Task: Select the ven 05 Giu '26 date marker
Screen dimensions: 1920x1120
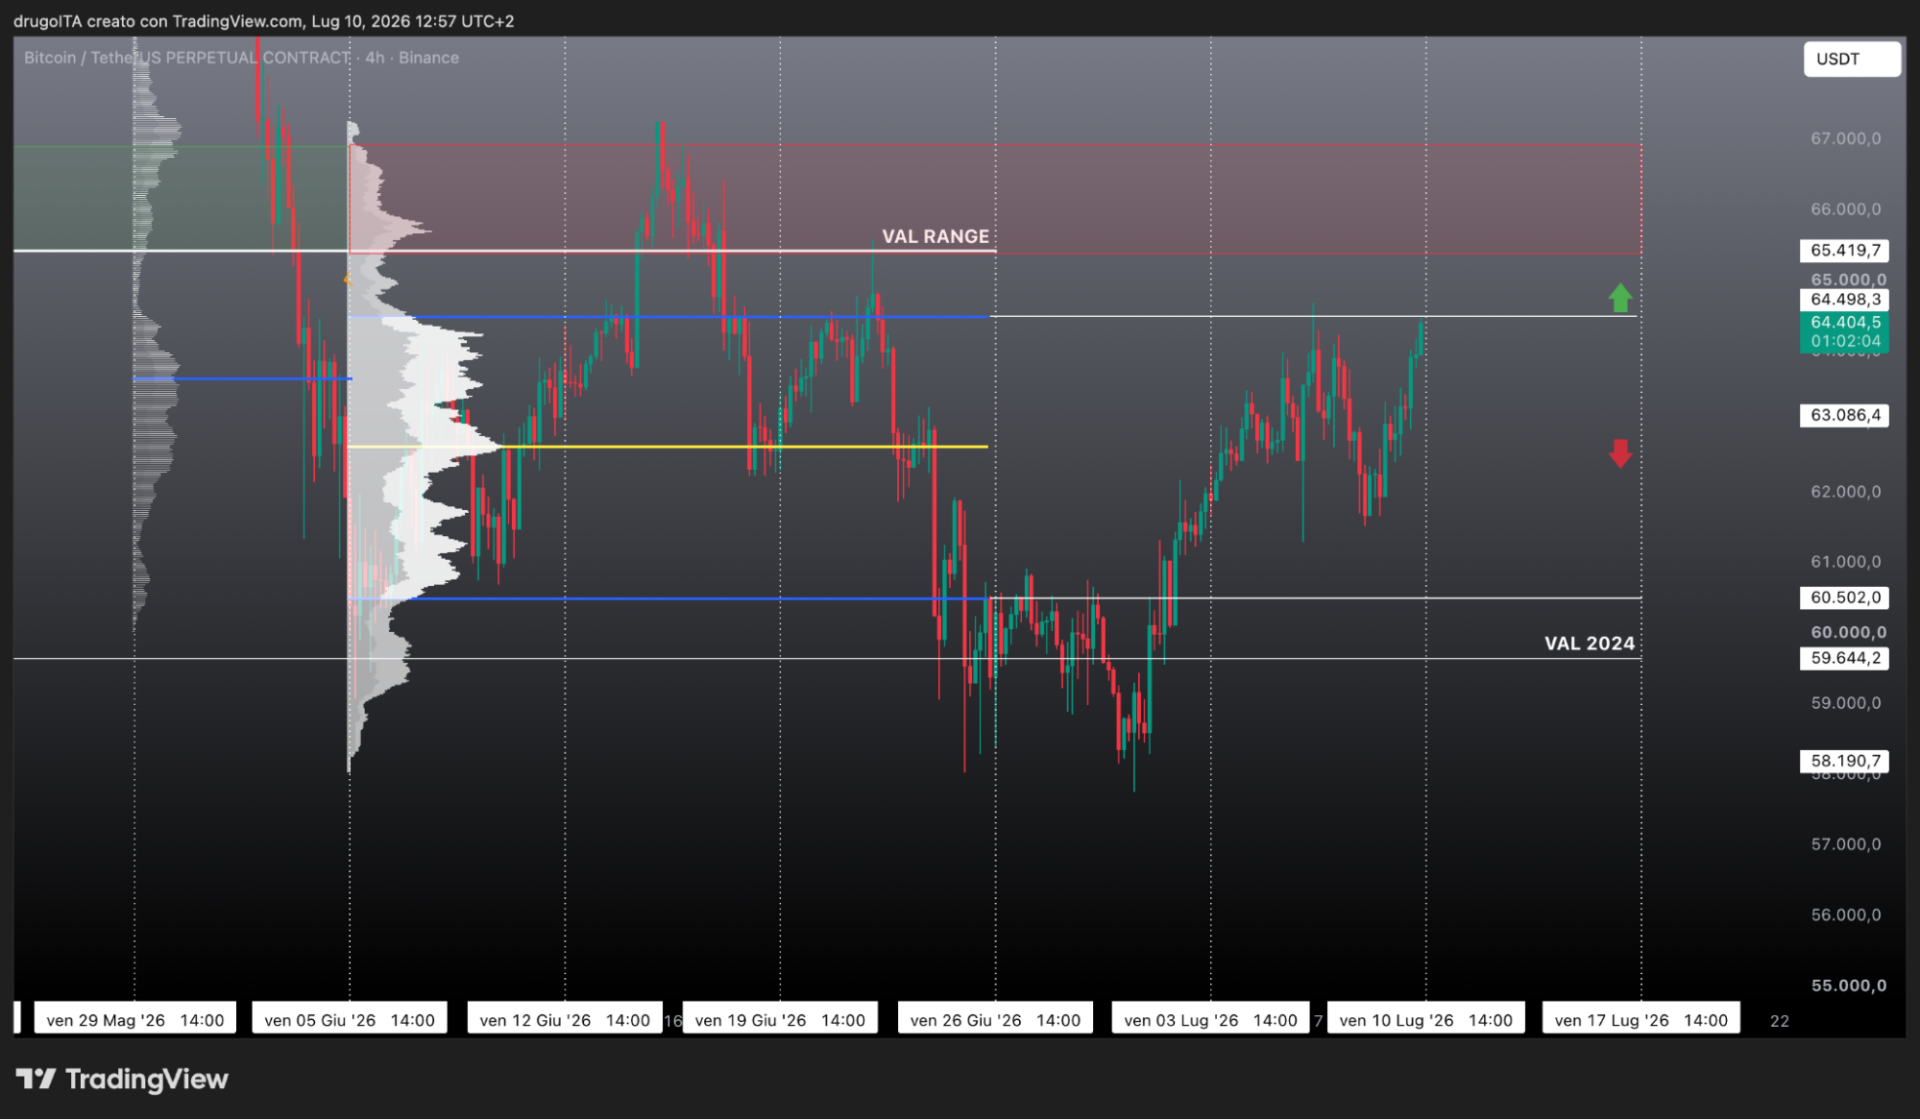Action: pyautogui.click(x=349, y=1019)
